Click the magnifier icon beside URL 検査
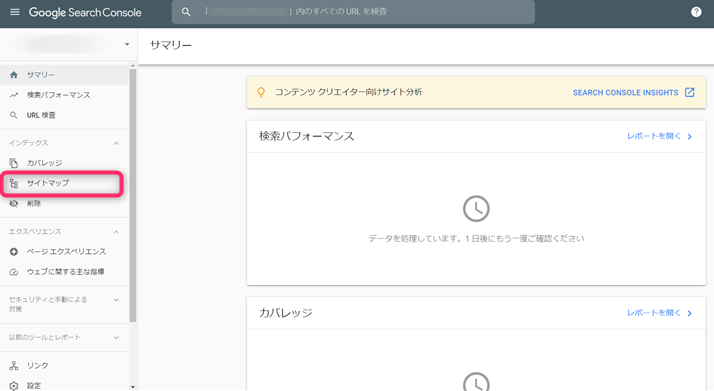Screen dimensions: 714x391 click(14, 115)
